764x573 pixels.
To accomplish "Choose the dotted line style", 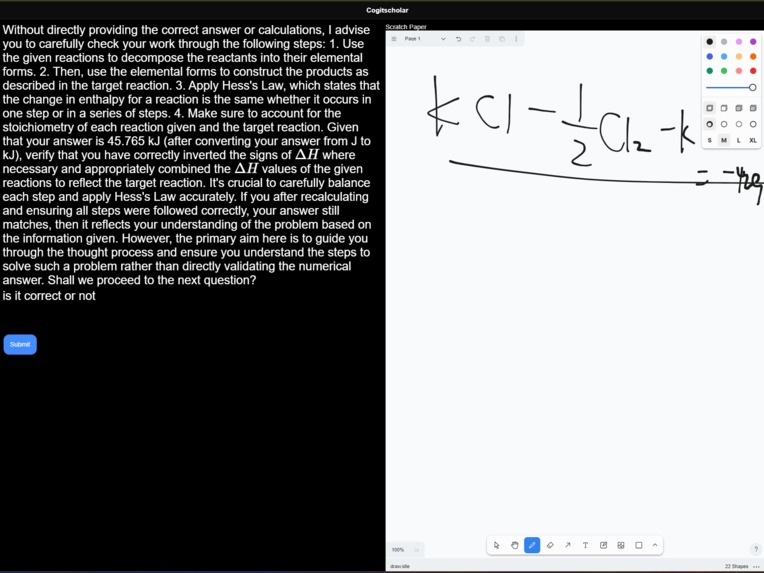I will point(739,124).
